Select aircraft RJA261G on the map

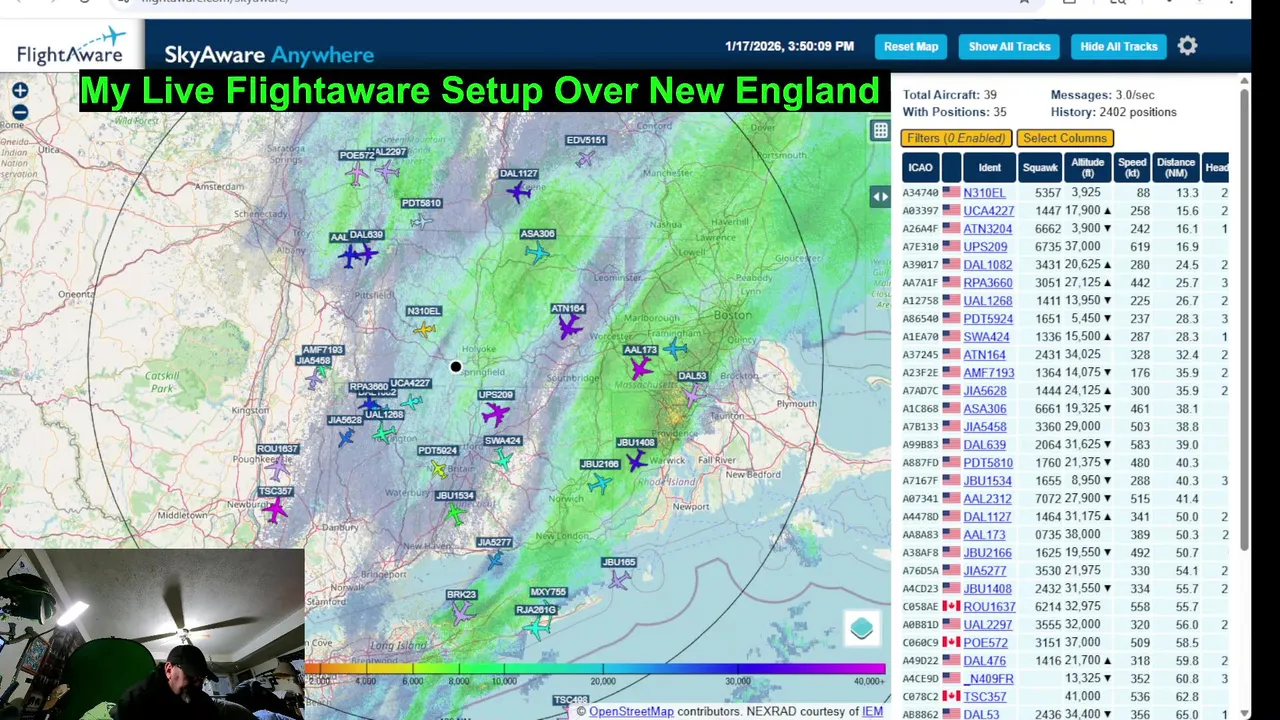pyautogui.click(x=537, y=628)
